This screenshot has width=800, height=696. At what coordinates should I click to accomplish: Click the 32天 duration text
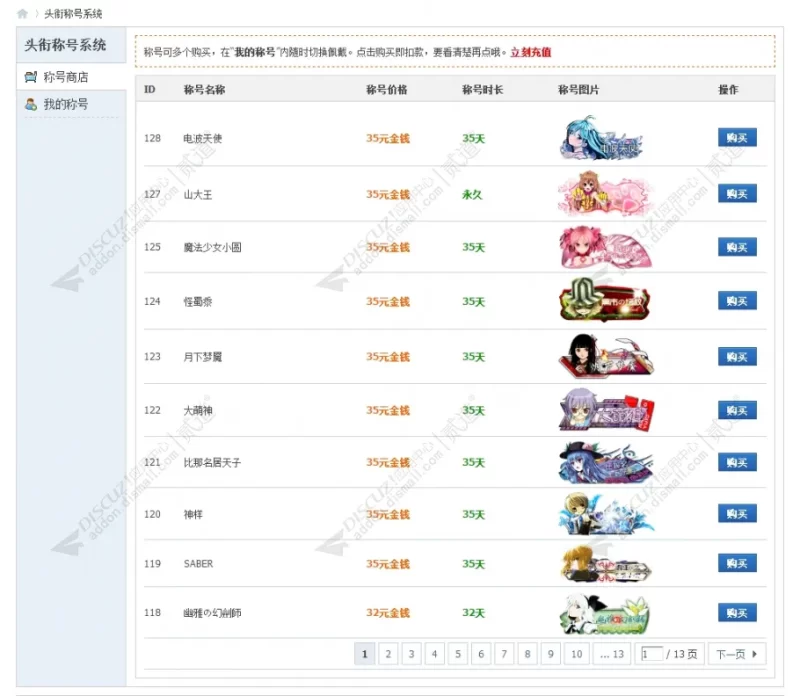[x=473, y=613]
